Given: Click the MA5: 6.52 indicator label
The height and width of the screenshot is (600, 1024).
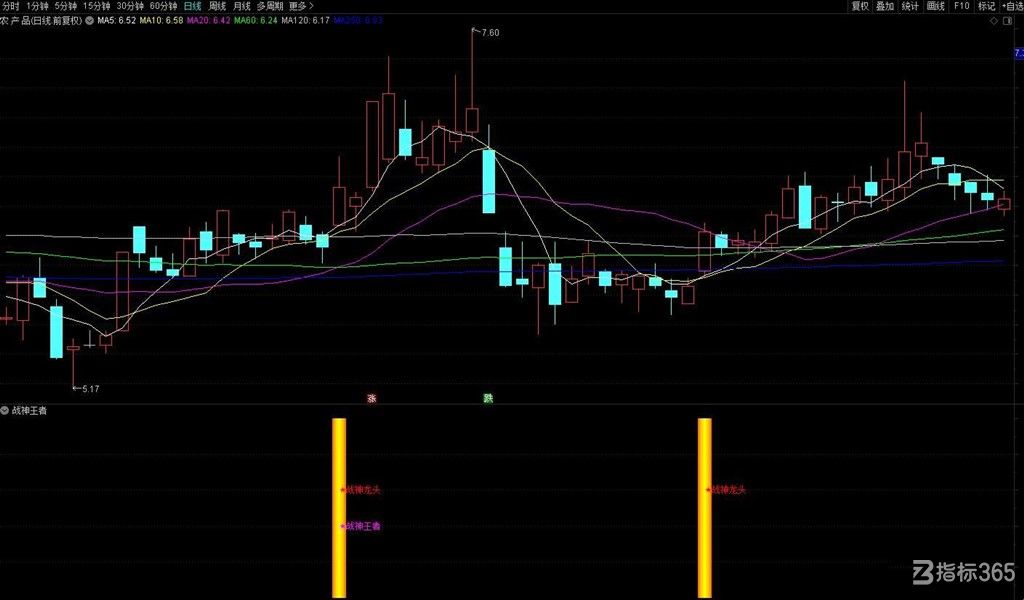Looking at the screenshot, I should tap(116, 20).
